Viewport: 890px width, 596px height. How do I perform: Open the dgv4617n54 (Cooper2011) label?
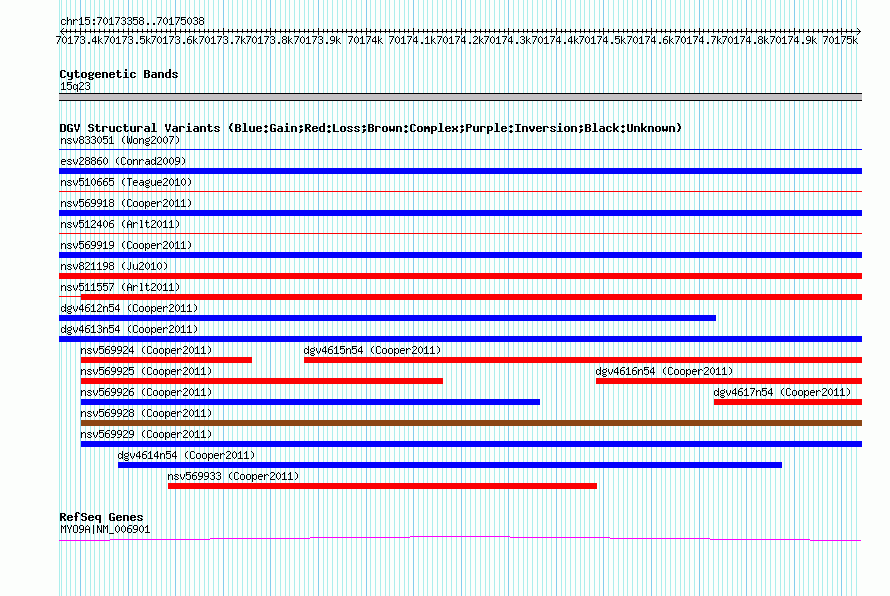click(782, 392)
